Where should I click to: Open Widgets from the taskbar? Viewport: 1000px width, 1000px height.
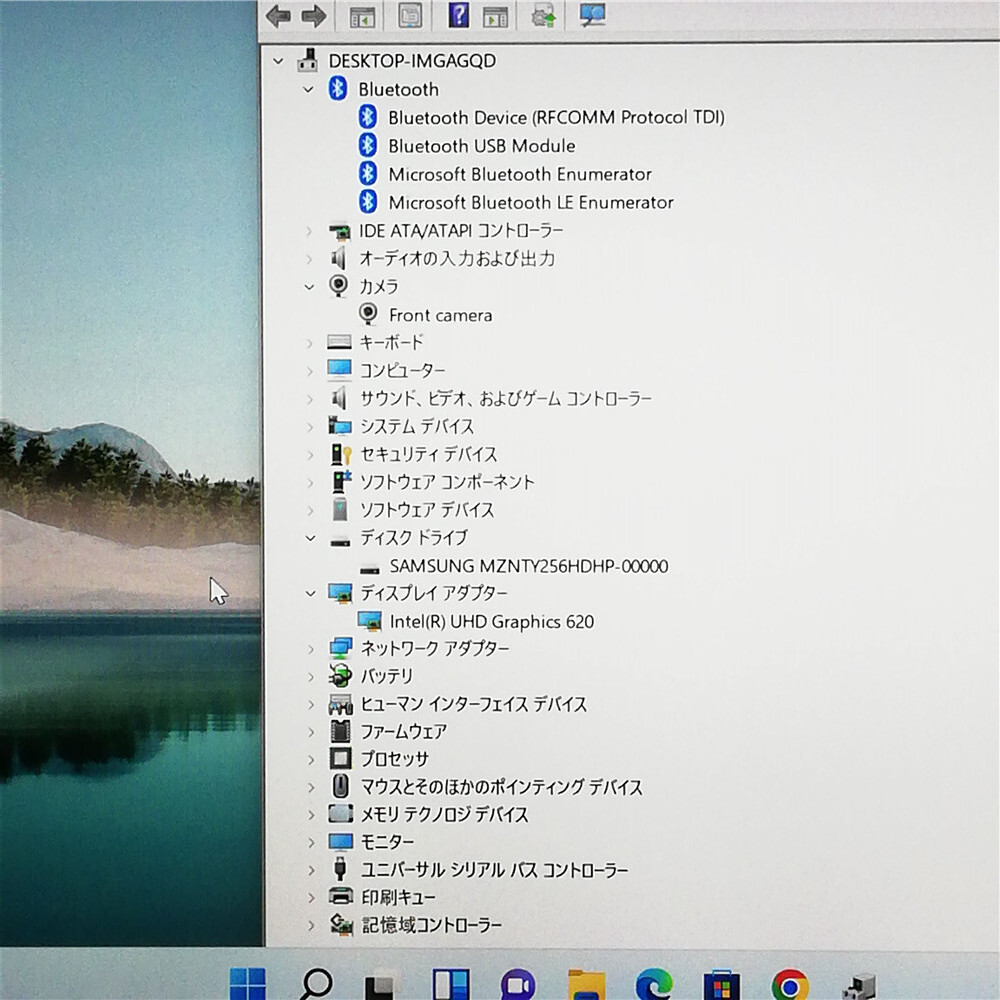(x=451, y=983)
